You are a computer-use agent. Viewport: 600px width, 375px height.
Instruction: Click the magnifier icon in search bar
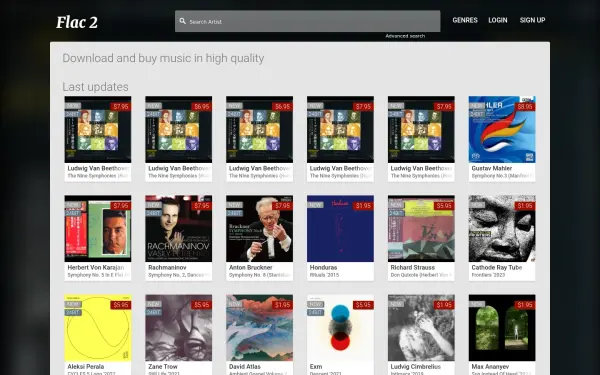(183, 21)
